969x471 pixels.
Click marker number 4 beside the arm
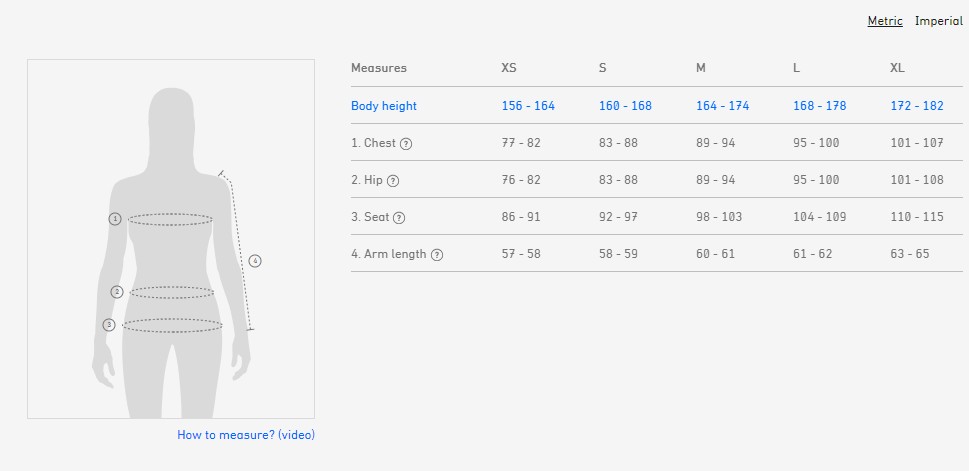point(255,261)
